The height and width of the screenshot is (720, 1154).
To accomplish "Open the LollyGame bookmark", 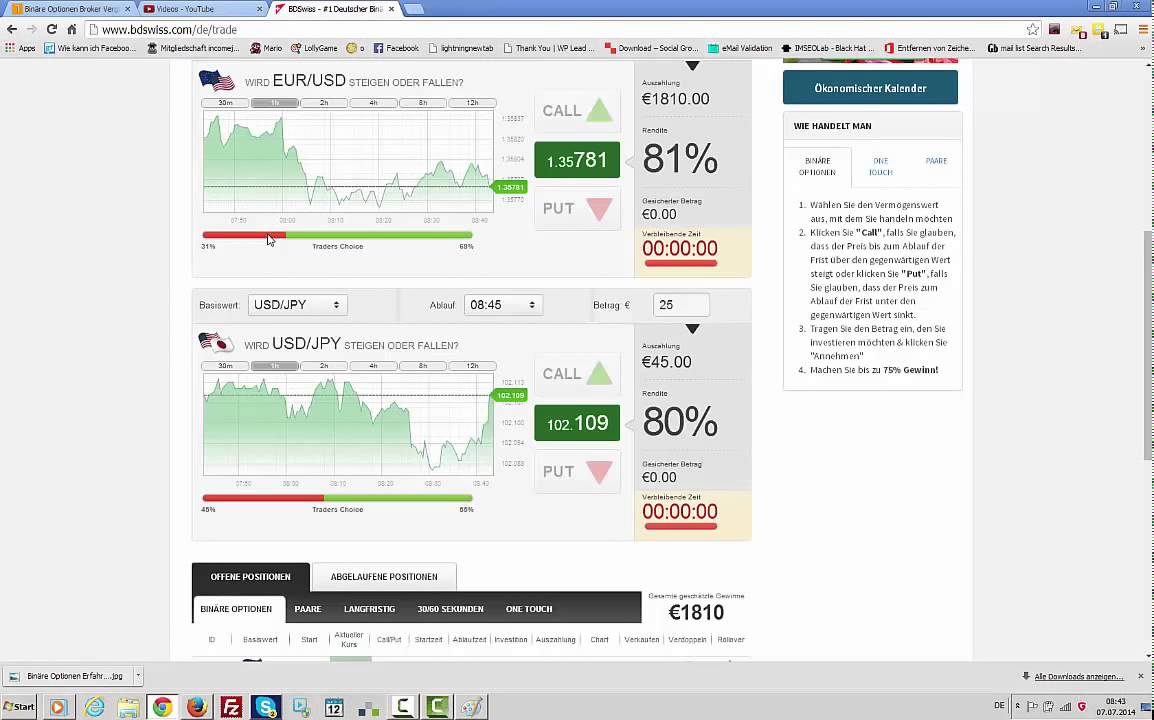I will (314, 48).
